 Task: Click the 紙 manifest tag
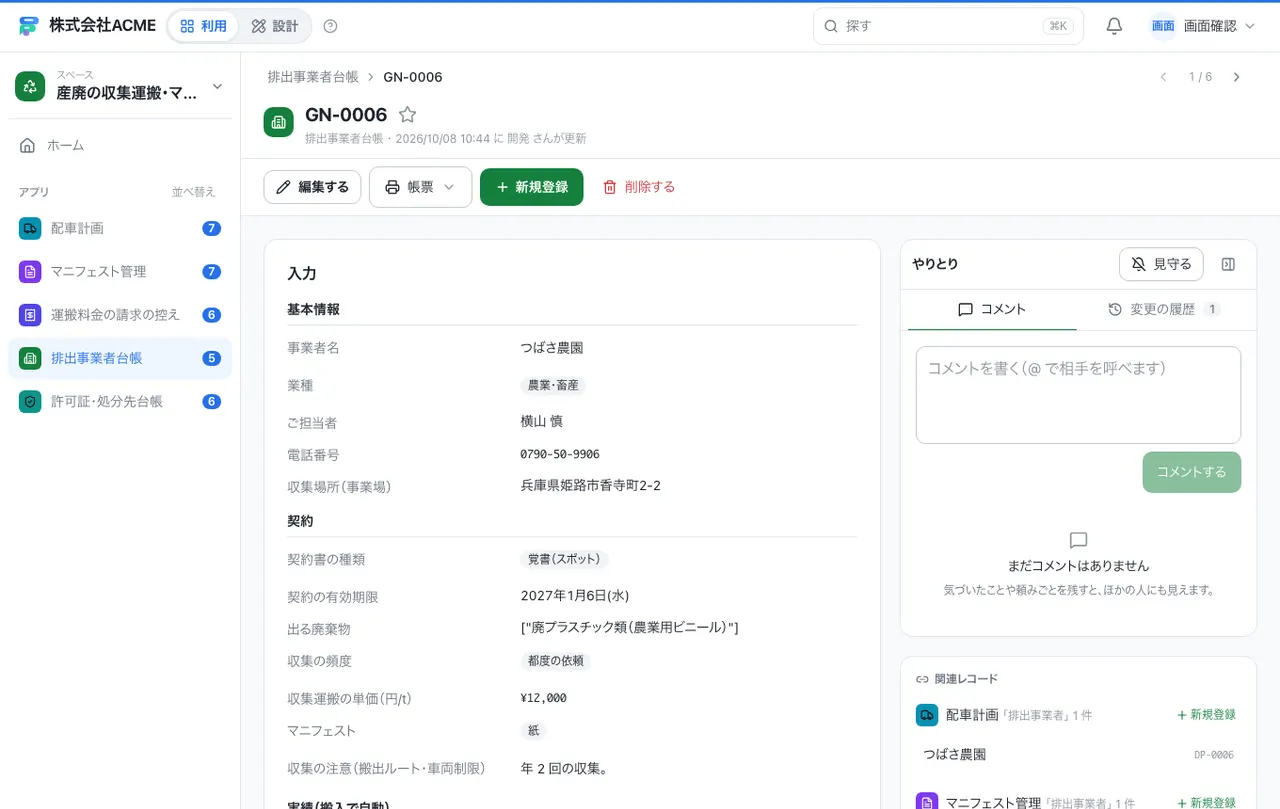(x=533, y=731)
